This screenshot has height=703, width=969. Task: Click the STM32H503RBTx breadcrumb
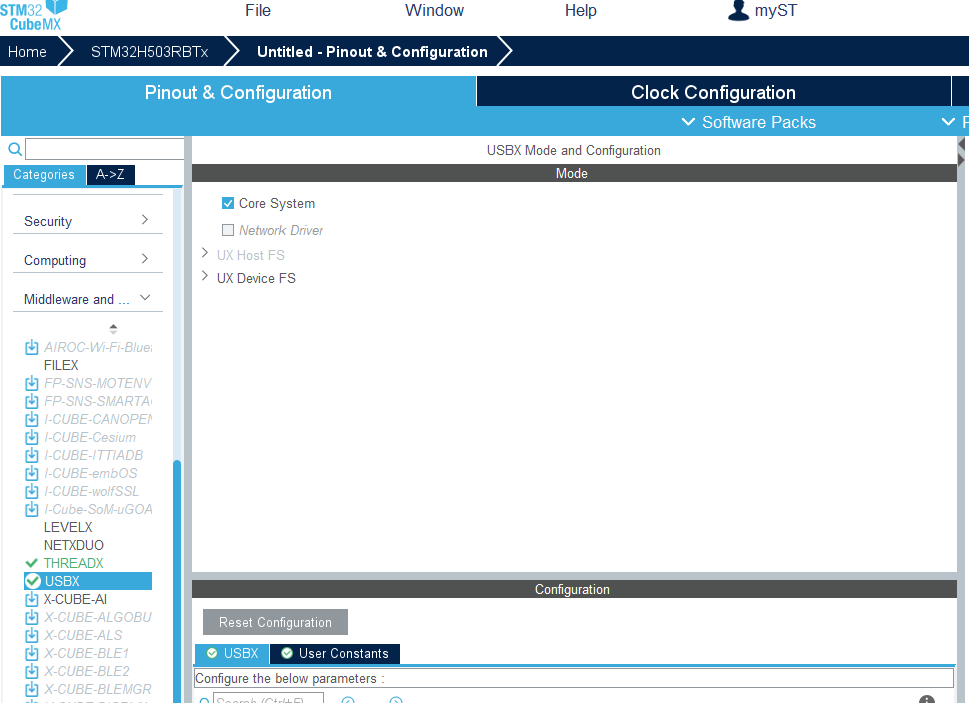point(150,52)
